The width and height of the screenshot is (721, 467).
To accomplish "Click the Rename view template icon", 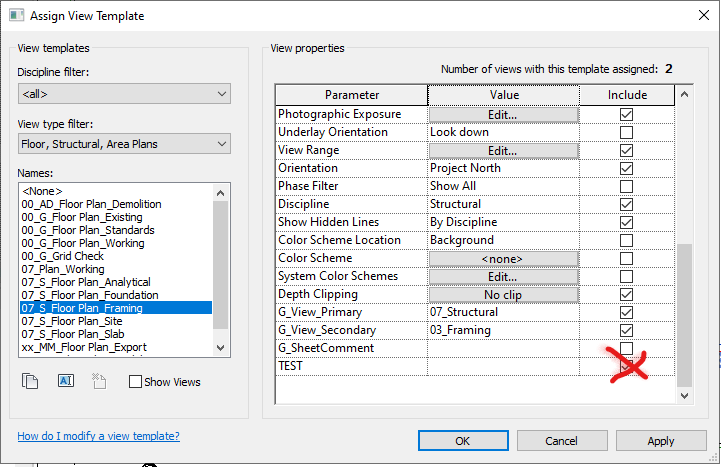I will click(x=66, y=381).
